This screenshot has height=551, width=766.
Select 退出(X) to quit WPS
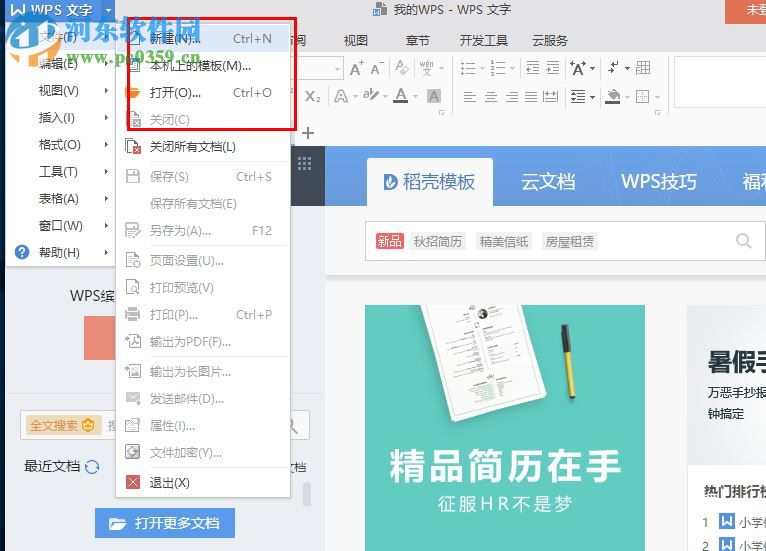[203, 483]
